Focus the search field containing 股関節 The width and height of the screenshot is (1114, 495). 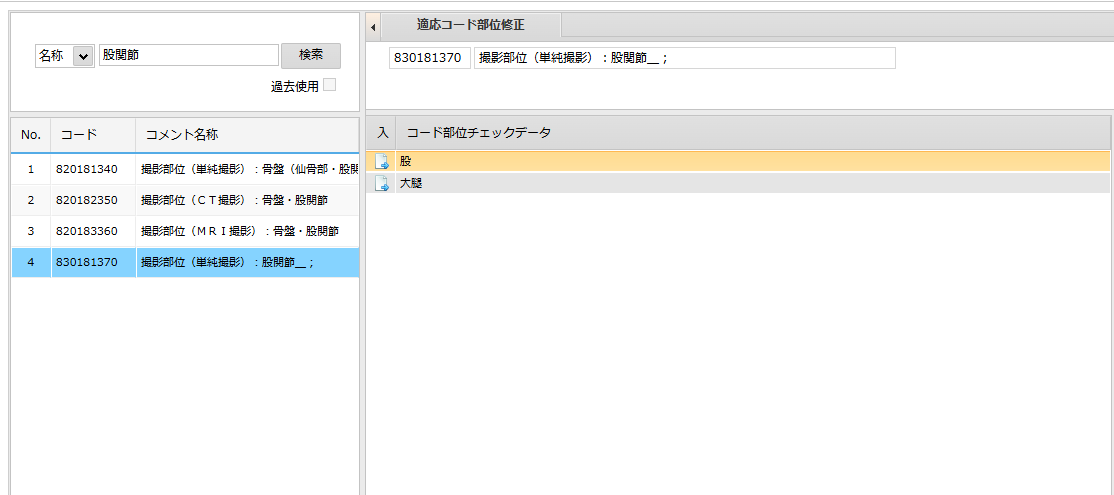pyautogui.click(x=189, y=55)
